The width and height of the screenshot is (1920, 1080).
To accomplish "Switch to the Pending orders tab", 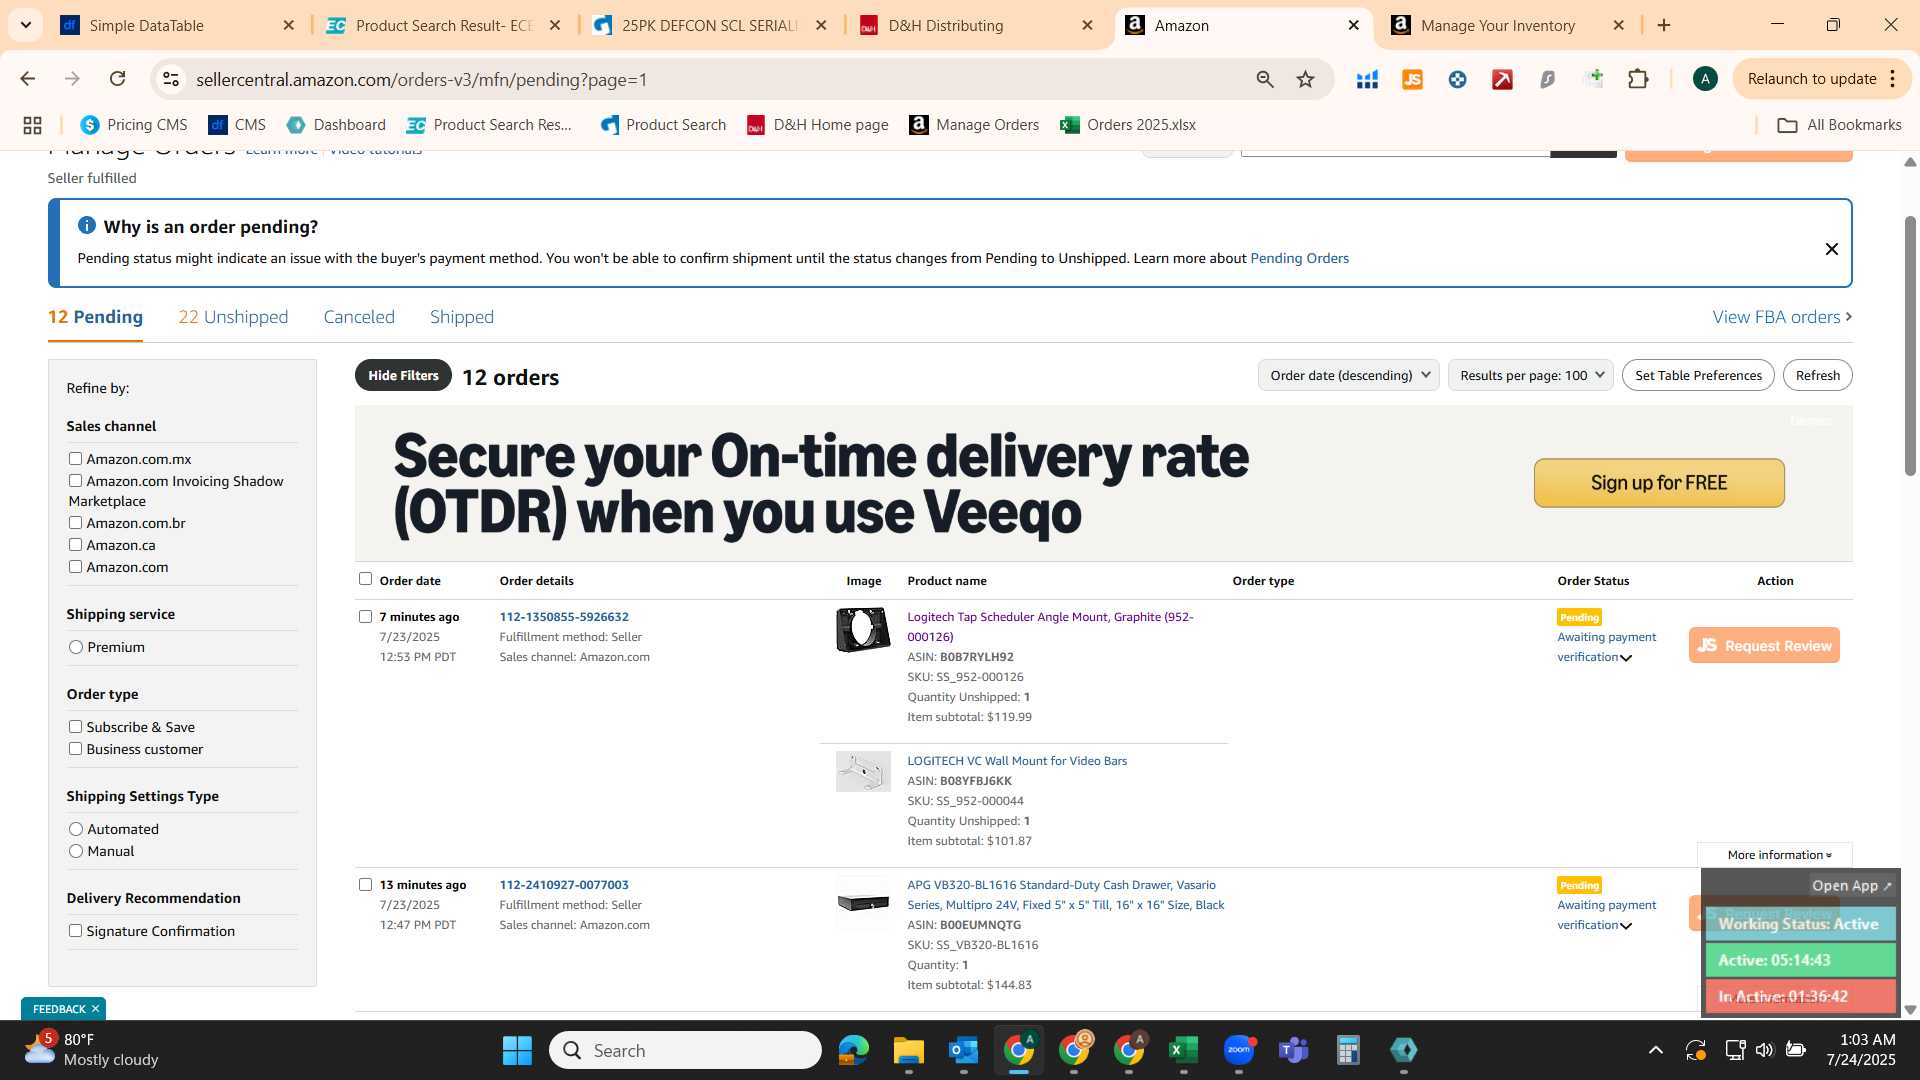I will (x=95, y=317).
